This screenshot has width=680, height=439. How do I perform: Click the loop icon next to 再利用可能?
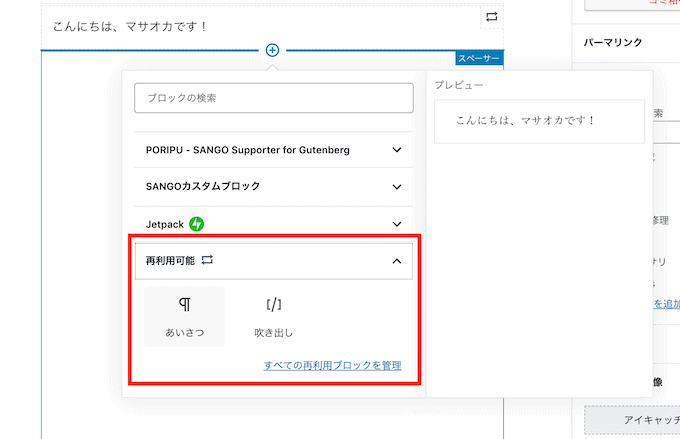[x=207, y=260]
